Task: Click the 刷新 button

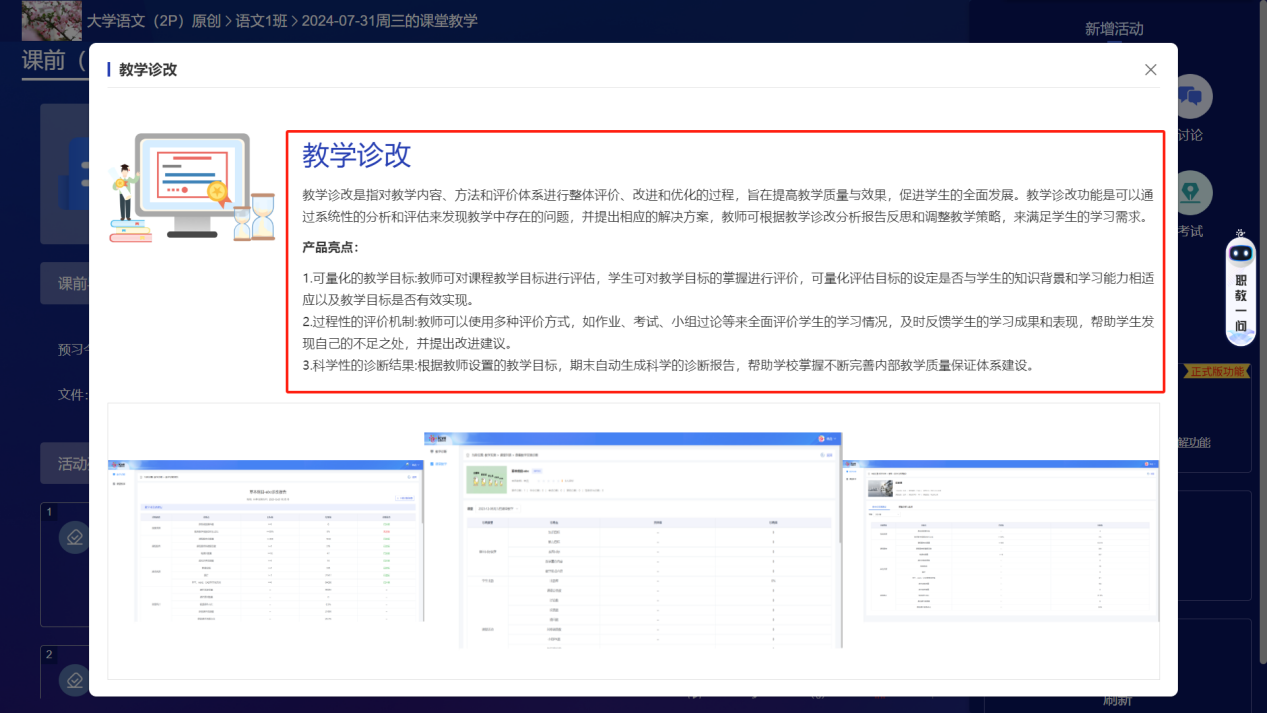Action: click(1119, 700)
